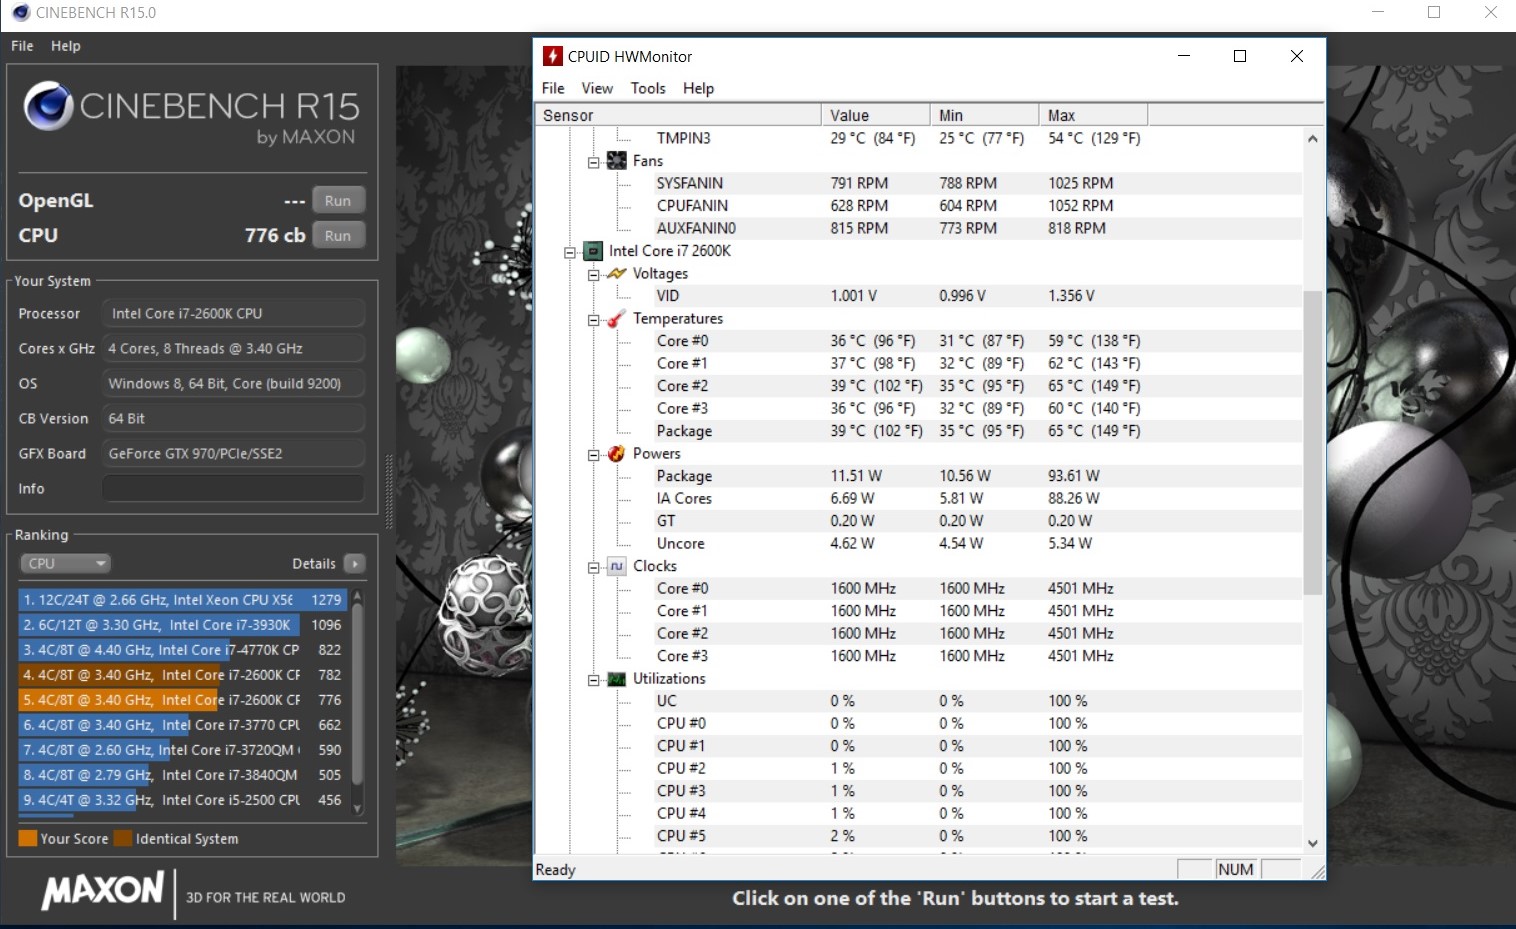Click the HWMonitor scroll down arrow

click(x=1313, y=843)
